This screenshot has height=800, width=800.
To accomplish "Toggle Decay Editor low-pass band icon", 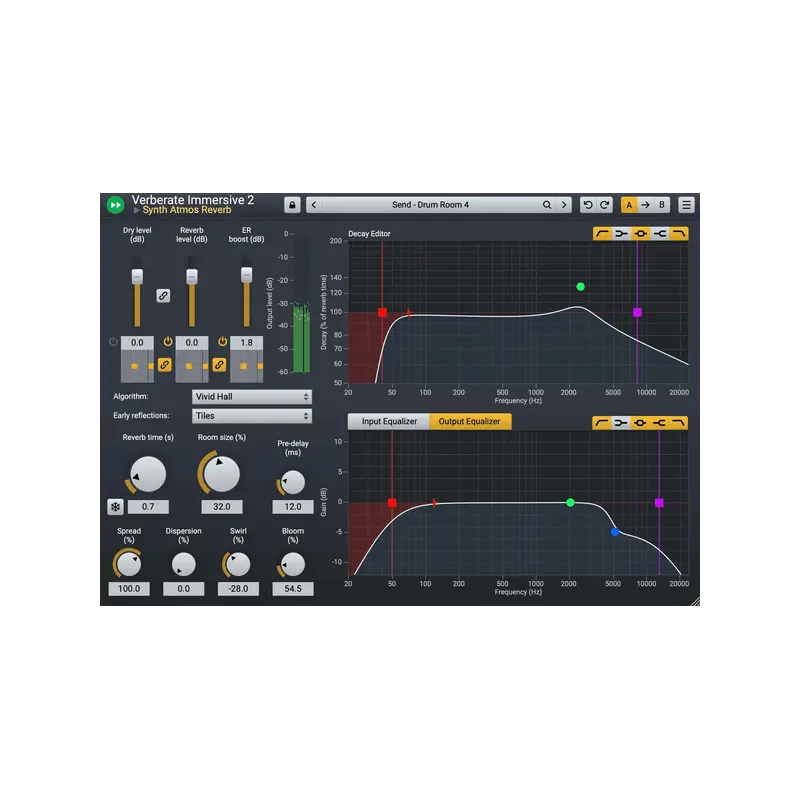I will pos(679,234).
